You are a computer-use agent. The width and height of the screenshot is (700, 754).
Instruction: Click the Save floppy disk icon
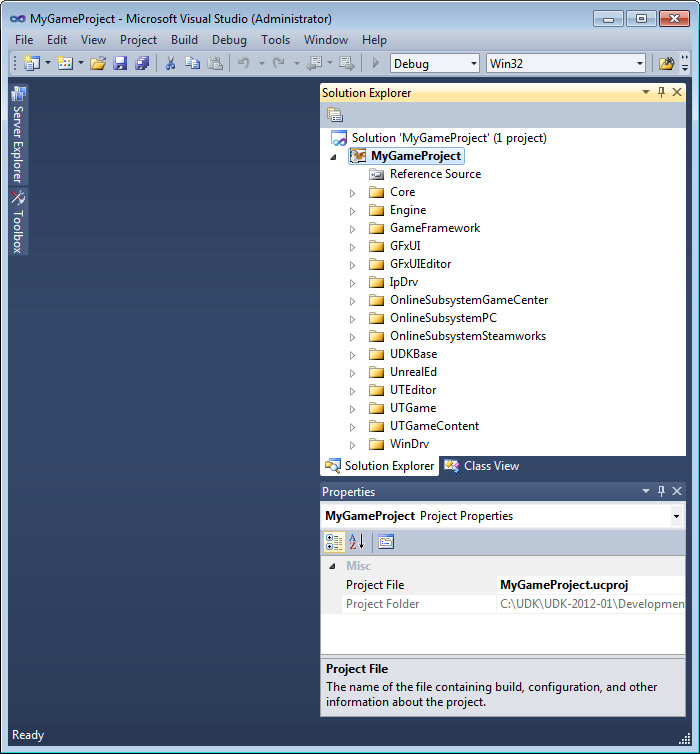pos(120,63)
